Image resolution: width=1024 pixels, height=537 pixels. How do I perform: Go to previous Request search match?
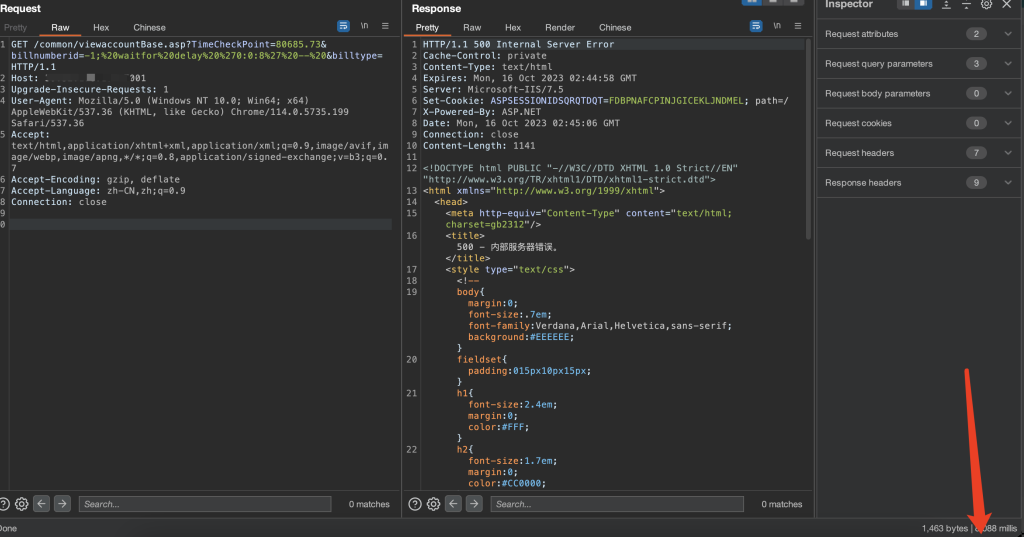click(42, 504)
